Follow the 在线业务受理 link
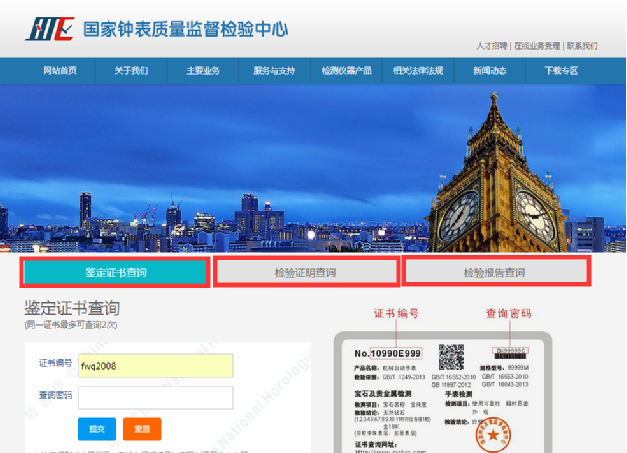Screen dimensions: 627x453 pyautogui.click(x=537, y=46)
